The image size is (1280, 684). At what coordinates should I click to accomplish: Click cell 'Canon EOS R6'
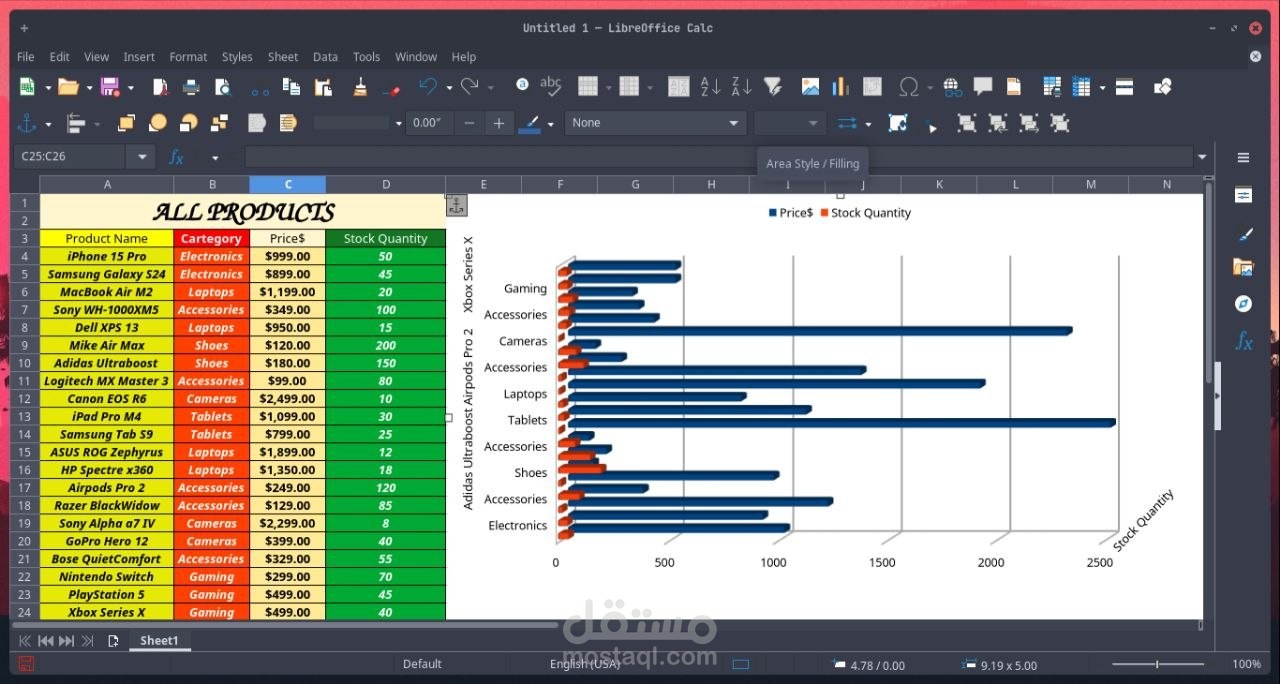(x=107, y=398)
